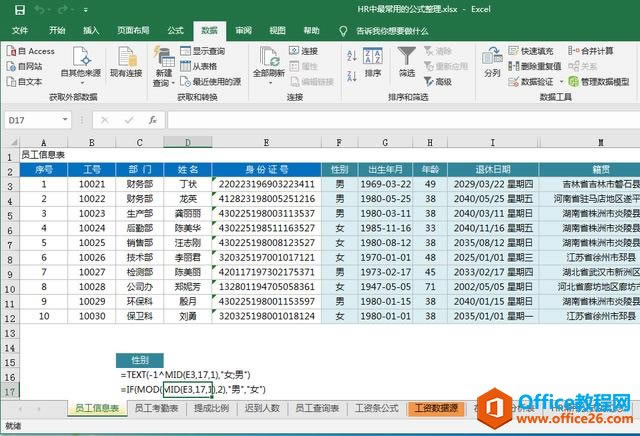Import data 自网站
Image resolution: width=640 pixels, height=436 pixels.
pyautogui.click(x=24, y=66)
